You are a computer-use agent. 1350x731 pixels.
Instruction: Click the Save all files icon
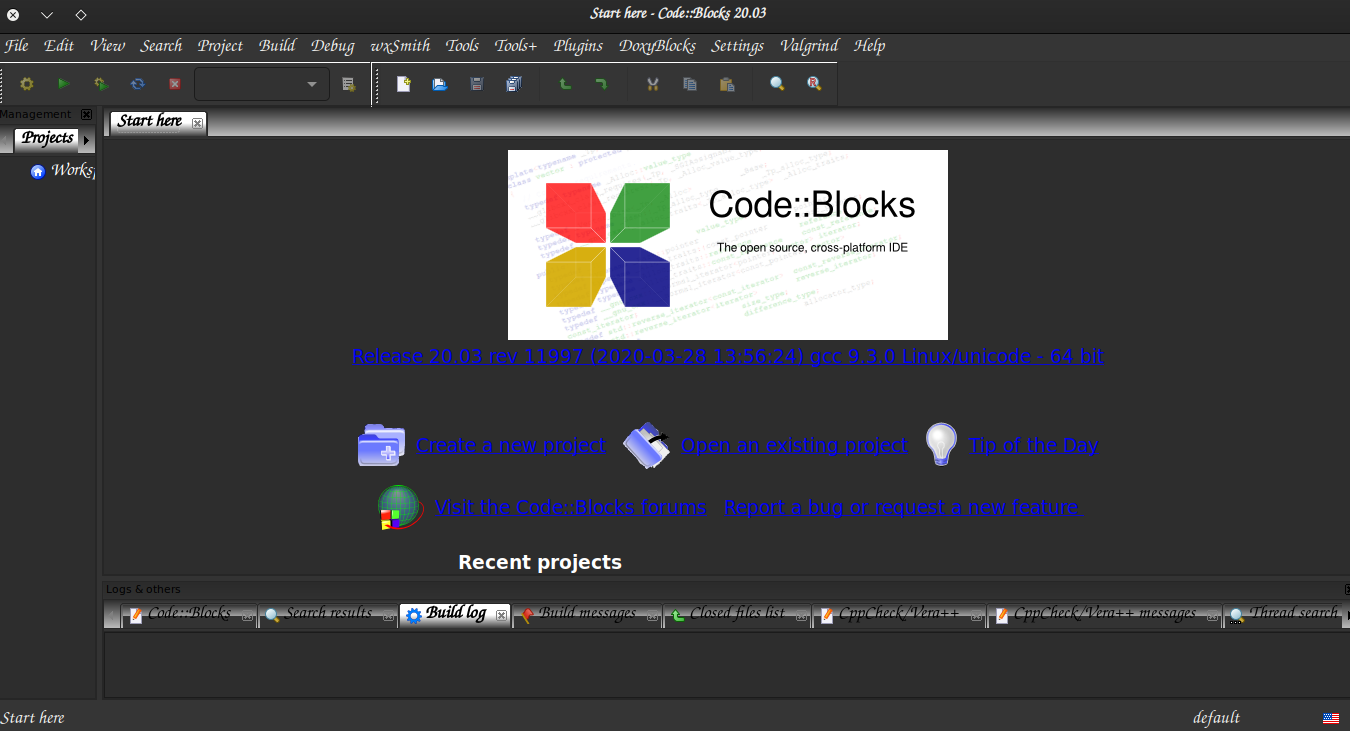point(514,85)
